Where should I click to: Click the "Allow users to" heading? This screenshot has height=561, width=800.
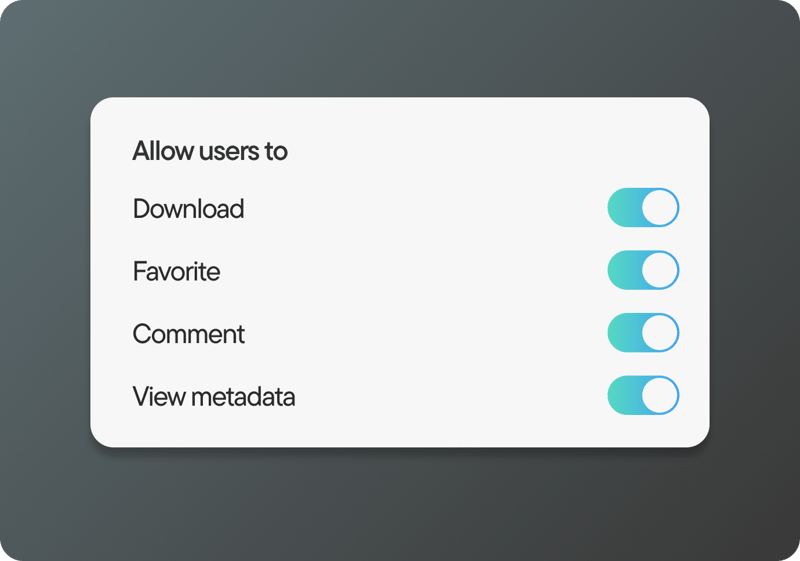210,151
